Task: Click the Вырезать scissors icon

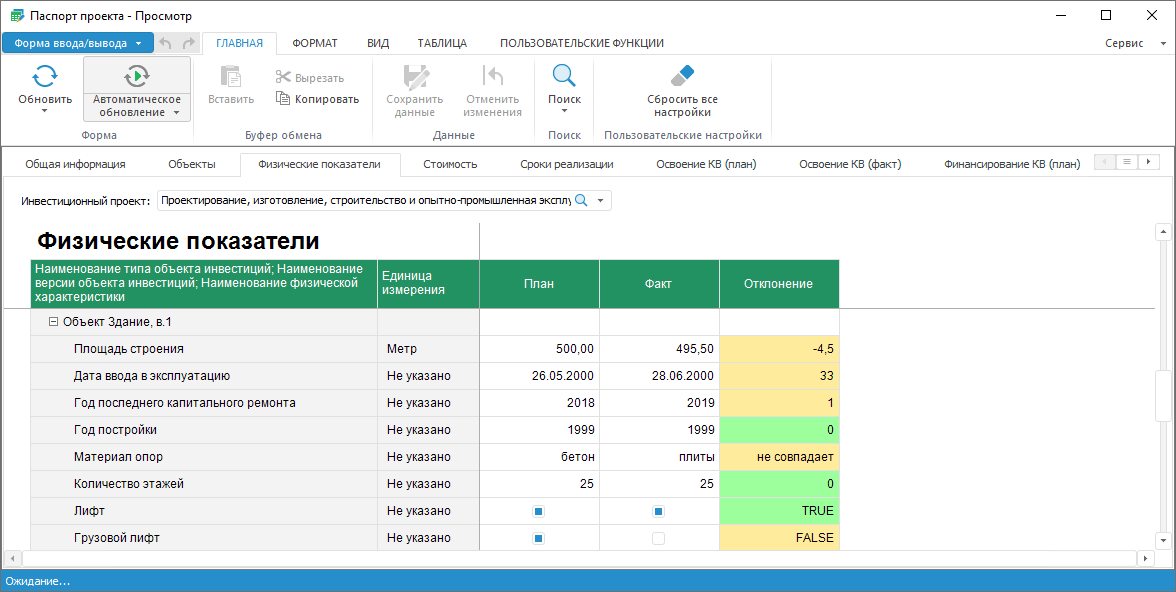Action: pyautogui.click(x=283, y=78)
